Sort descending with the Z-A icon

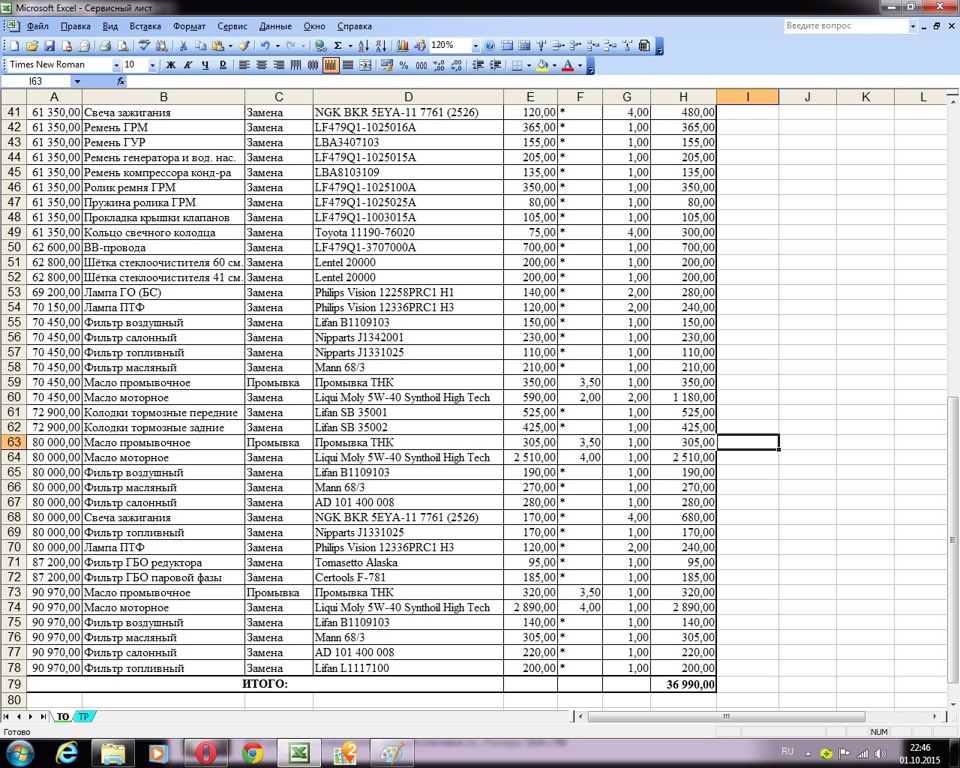coord(380,46)
